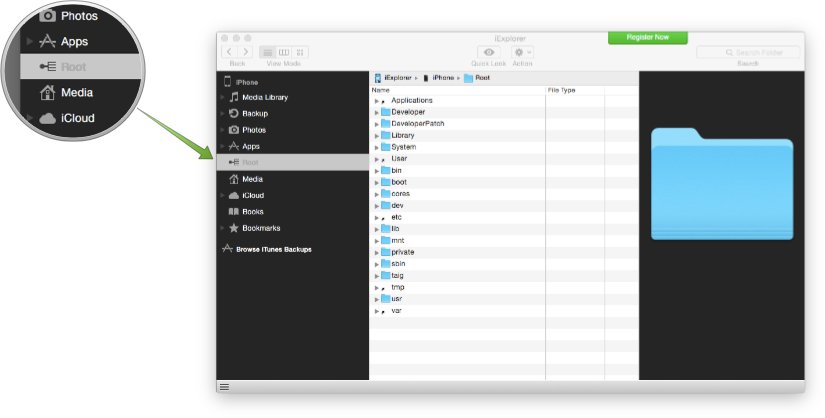Screen dimensions: 825x418
Task: Click the Backup sidebar icon
Action: (234, 113)
